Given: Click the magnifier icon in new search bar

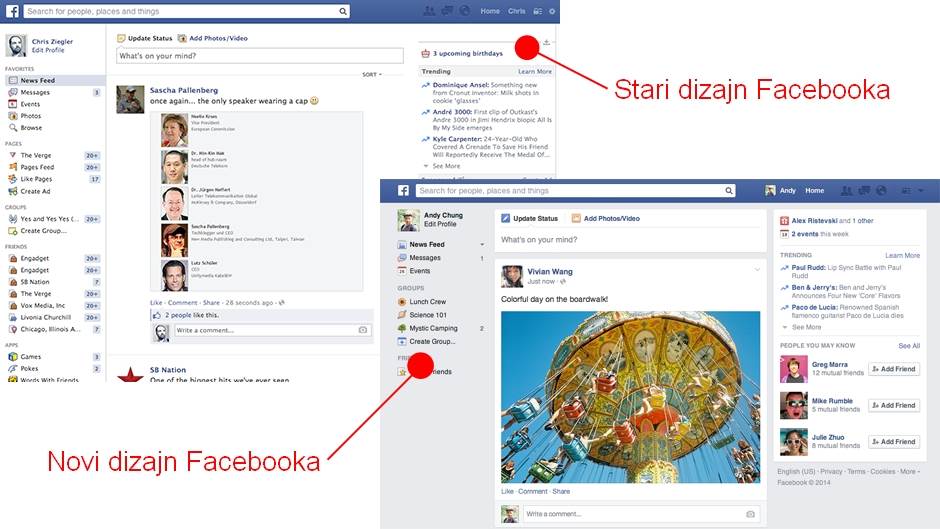Looking at the screenshot, I should (x=729, y=190).
